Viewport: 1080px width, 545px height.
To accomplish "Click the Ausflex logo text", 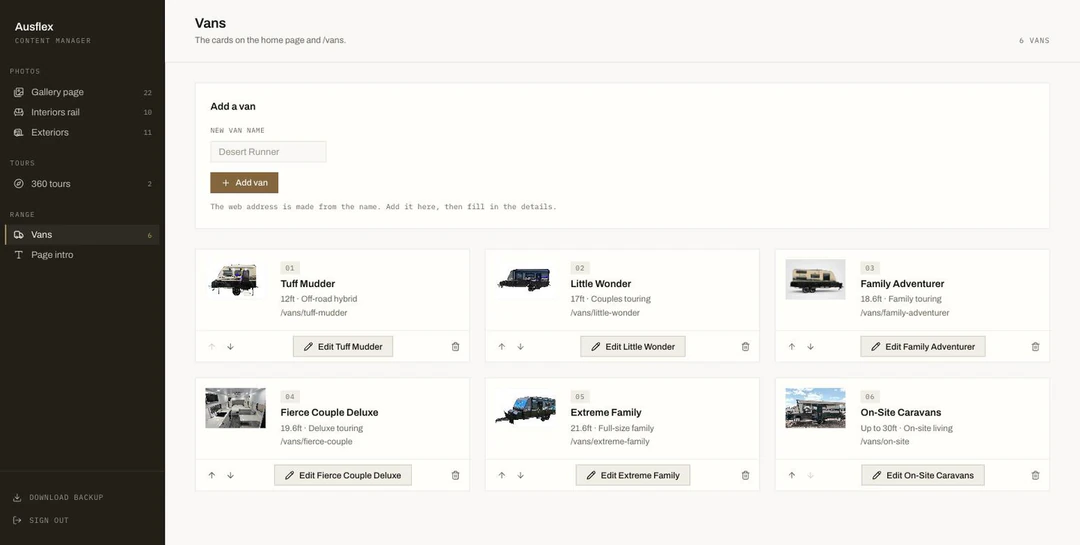I will (34, 27).
